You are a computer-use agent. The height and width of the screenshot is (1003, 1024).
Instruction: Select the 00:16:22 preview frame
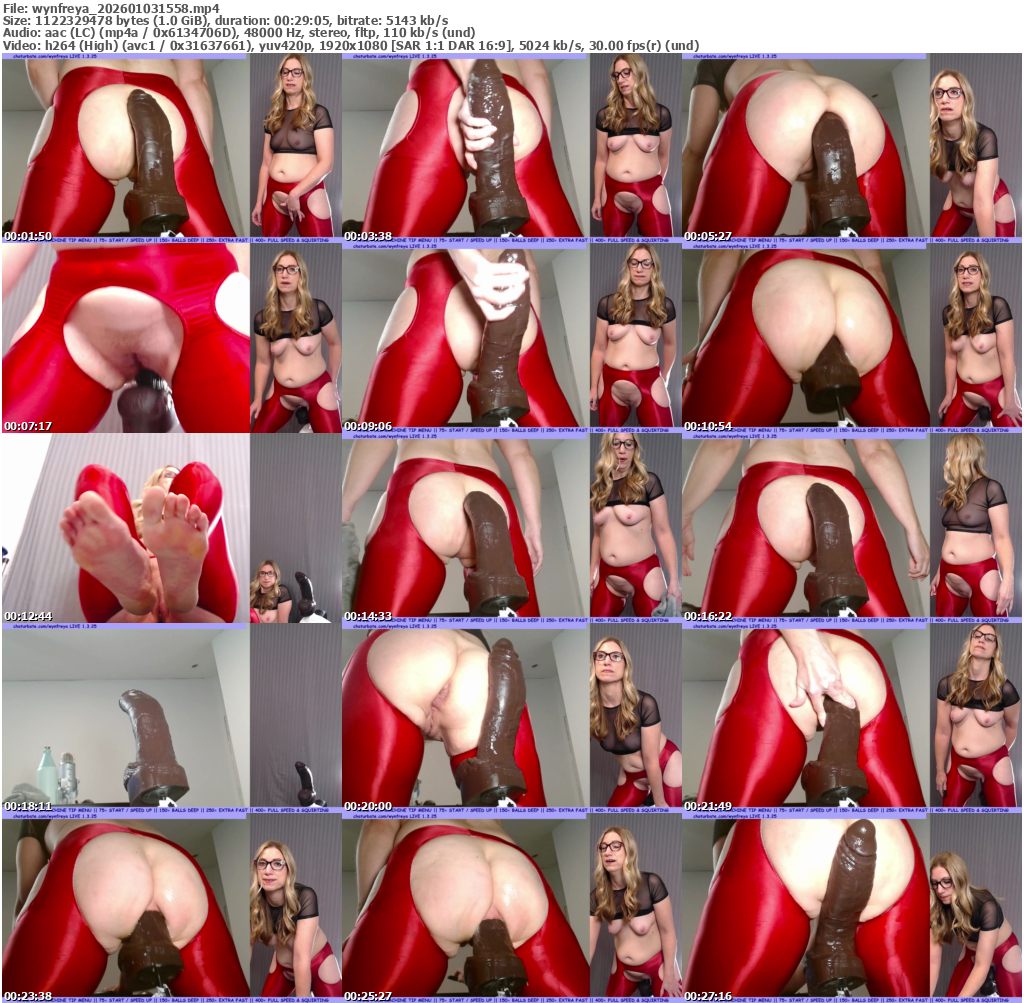(851, 528)
